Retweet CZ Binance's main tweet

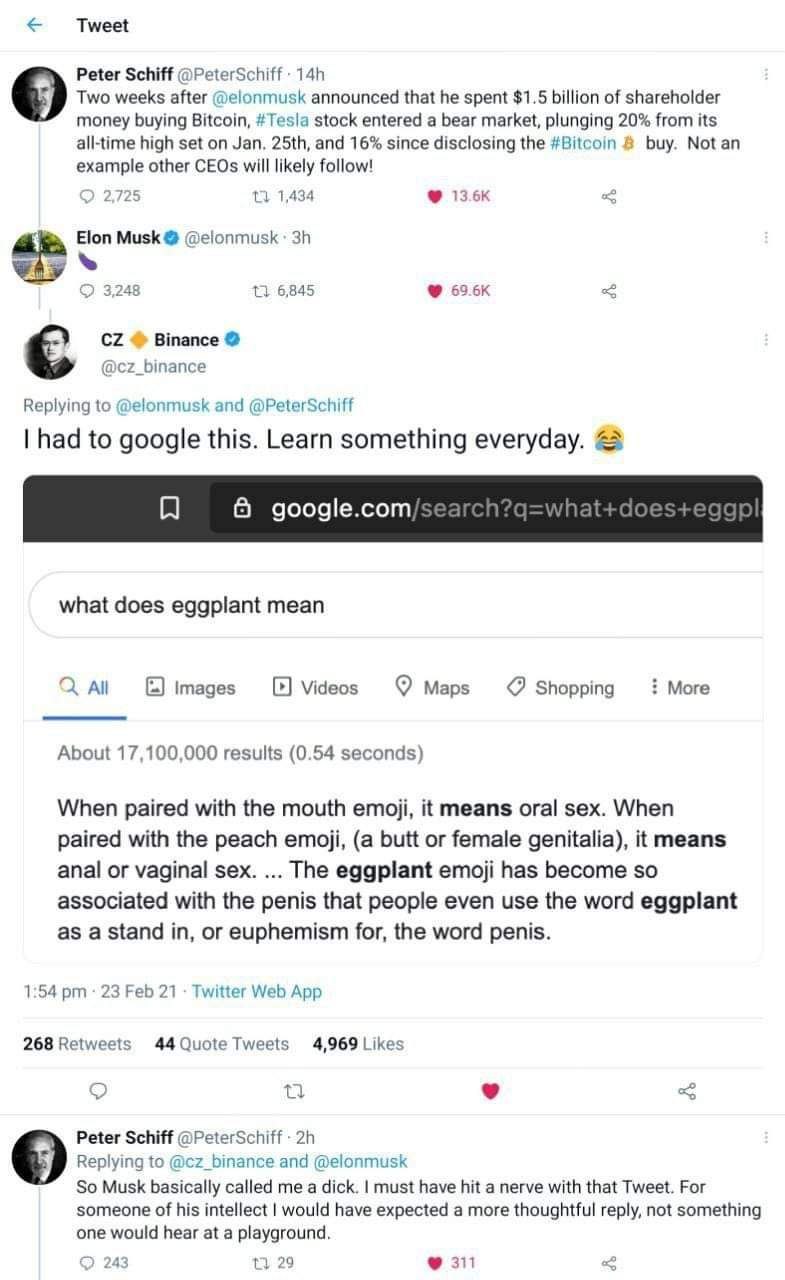pyautogui.click(x=294, y=1091)
